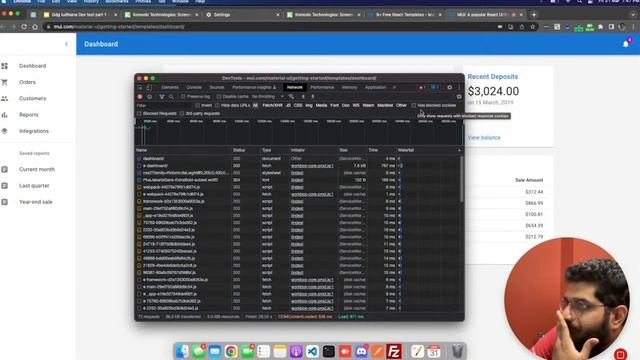Reload the page with browser refresh button
This screenshot has height=360, width=640.
coord(24,27)
